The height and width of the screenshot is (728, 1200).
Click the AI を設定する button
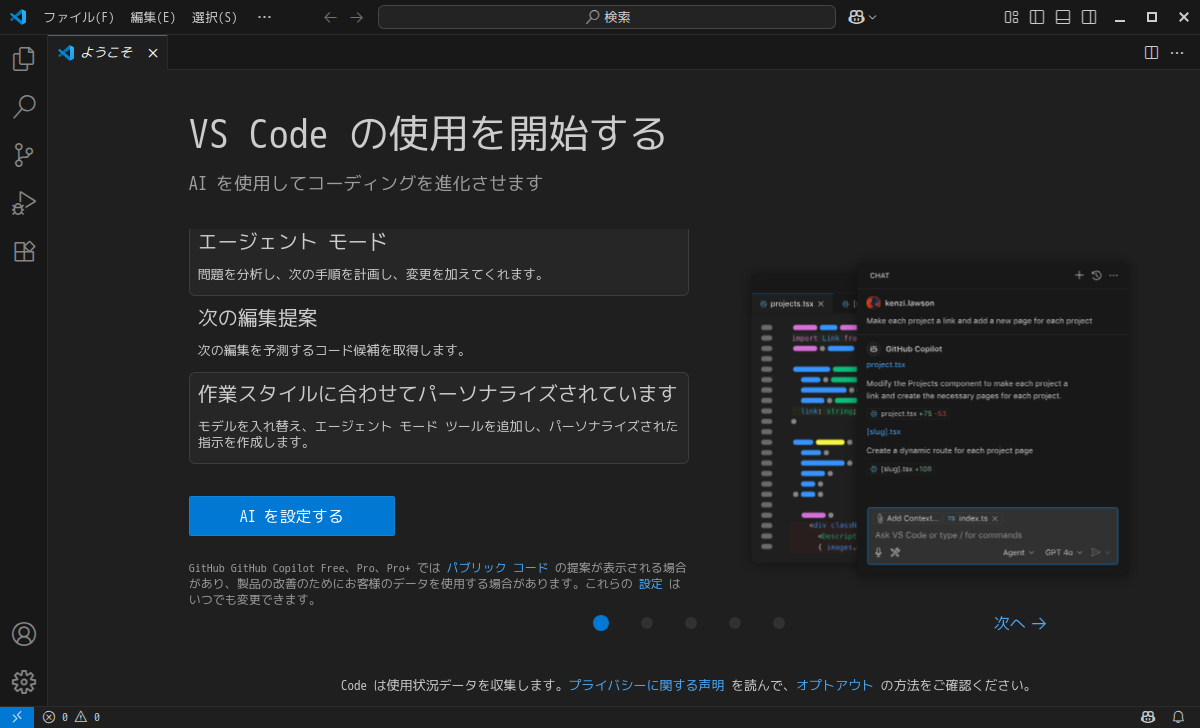[292, 516]
